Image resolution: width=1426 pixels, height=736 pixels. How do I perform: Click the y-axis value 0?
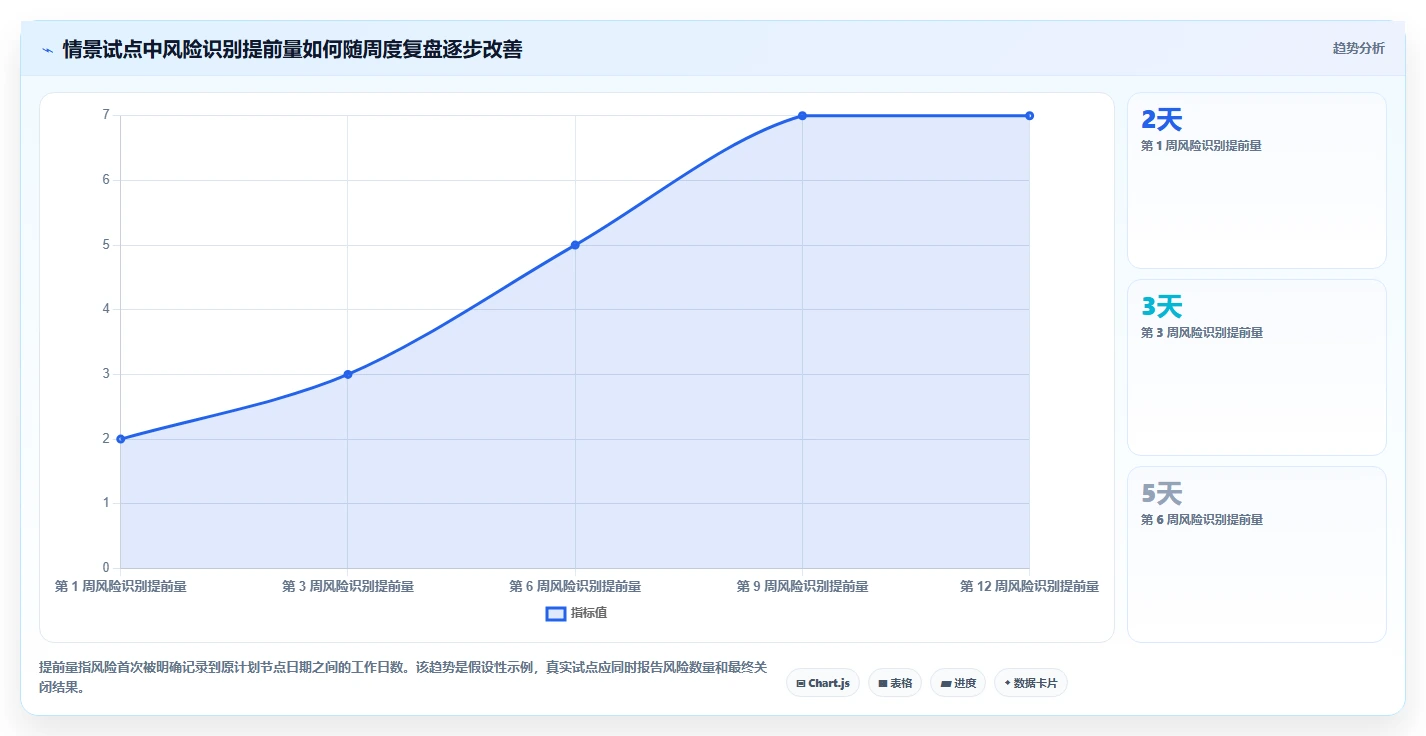point(105,568)
